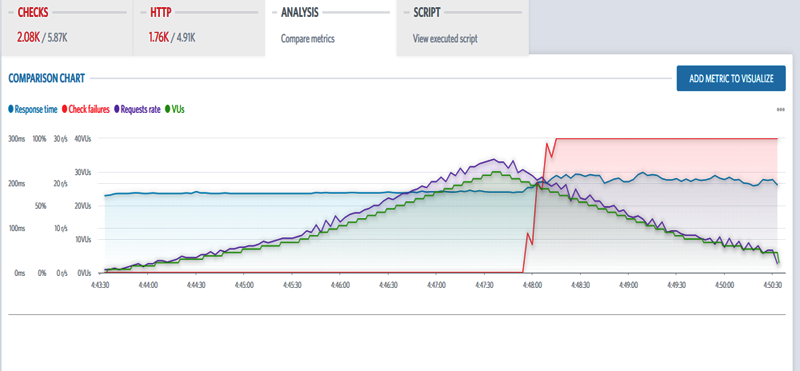Viewport: 800px width, 371px height.
Task: Toggle the VUs legend series
Action: (175, 109)
